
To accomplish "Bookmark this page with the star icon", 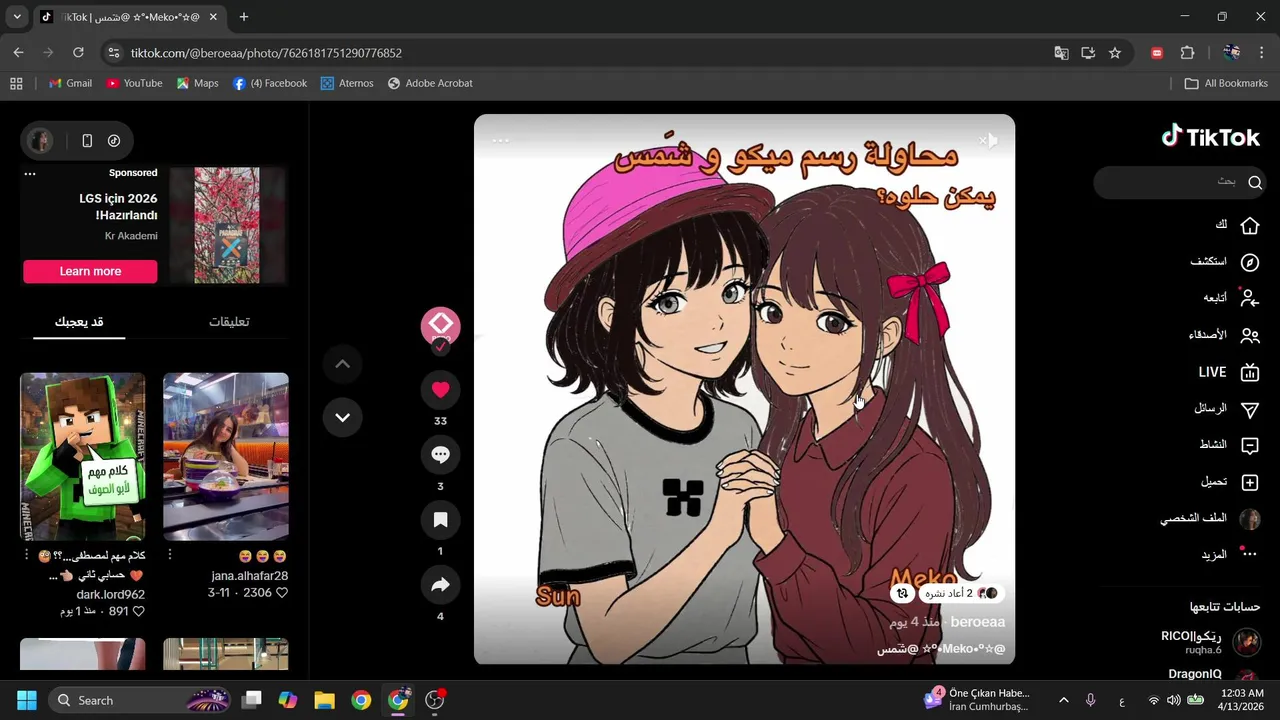I will [x=1115, y=53].
